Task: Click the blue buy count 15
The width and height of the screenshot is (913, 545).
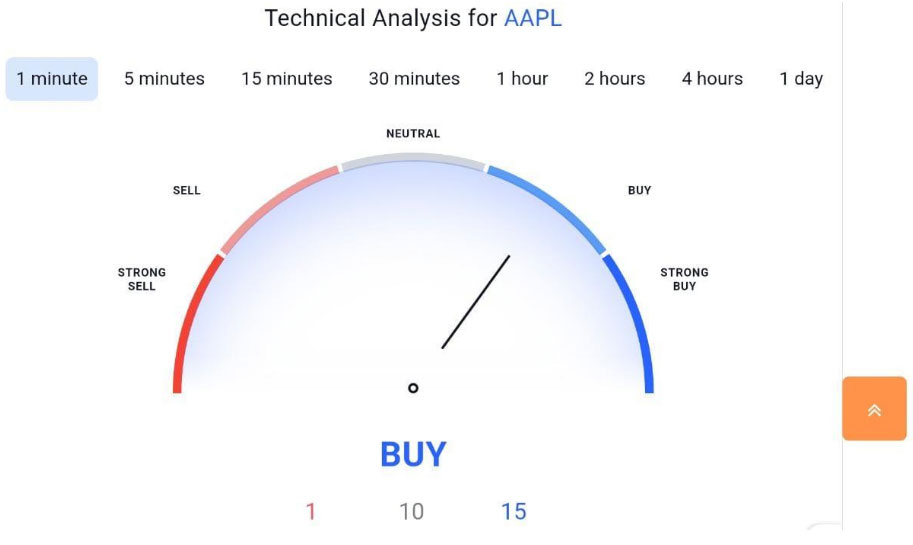Action: click(x=513, y=512)
